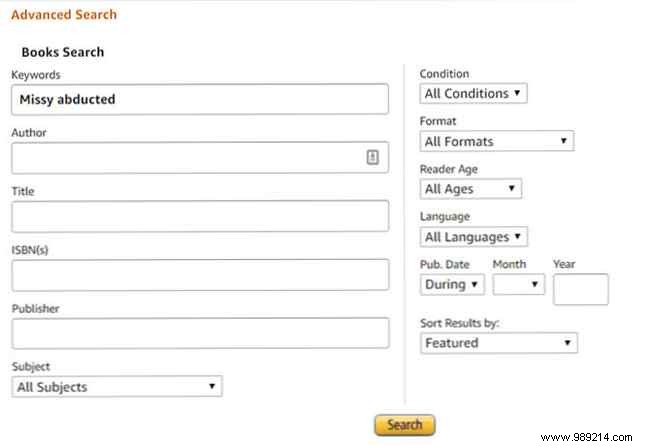Focus the Keywords input field

[200, 99]
